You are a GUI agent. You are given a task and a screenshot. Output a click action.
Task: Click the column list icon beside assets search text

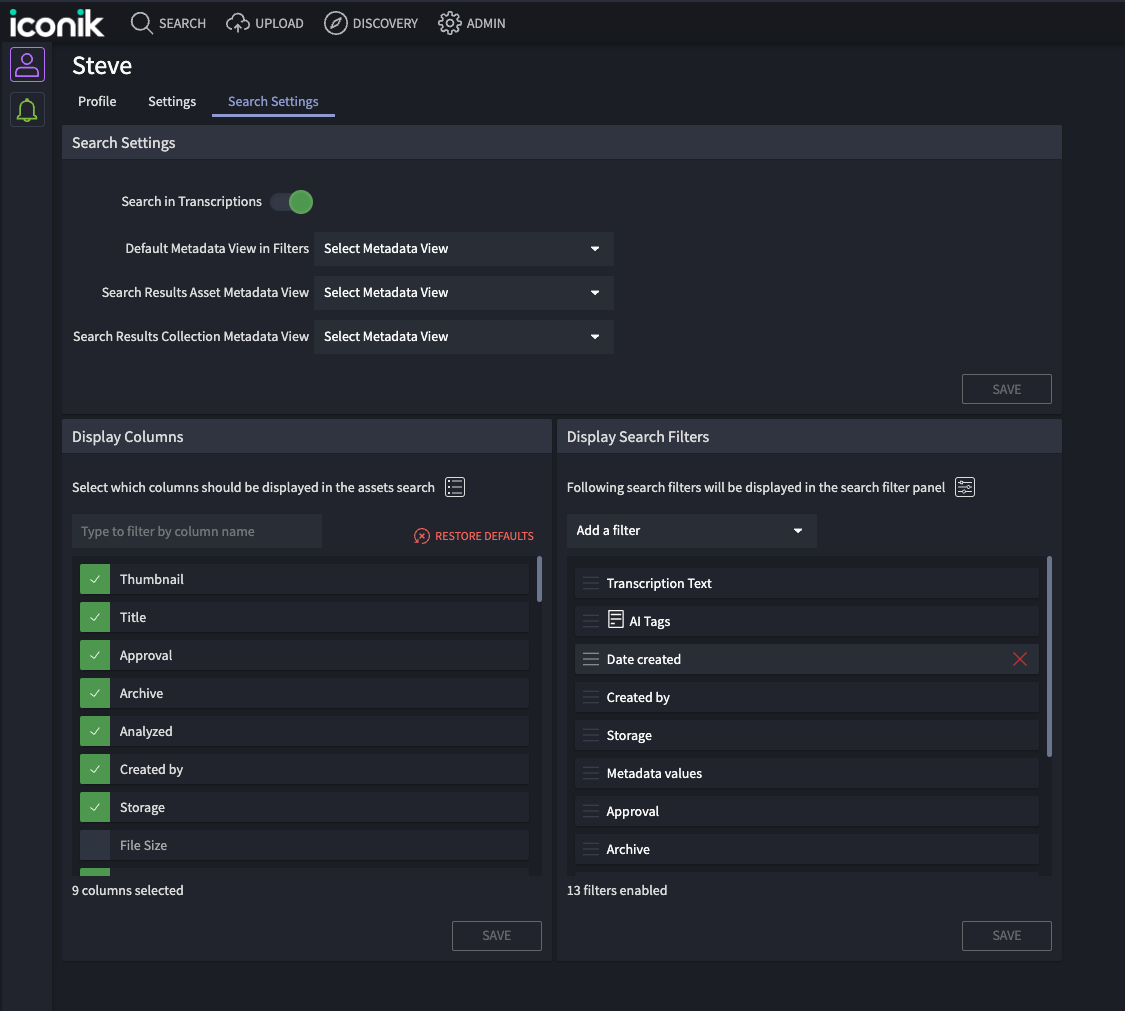coord(454,486)
